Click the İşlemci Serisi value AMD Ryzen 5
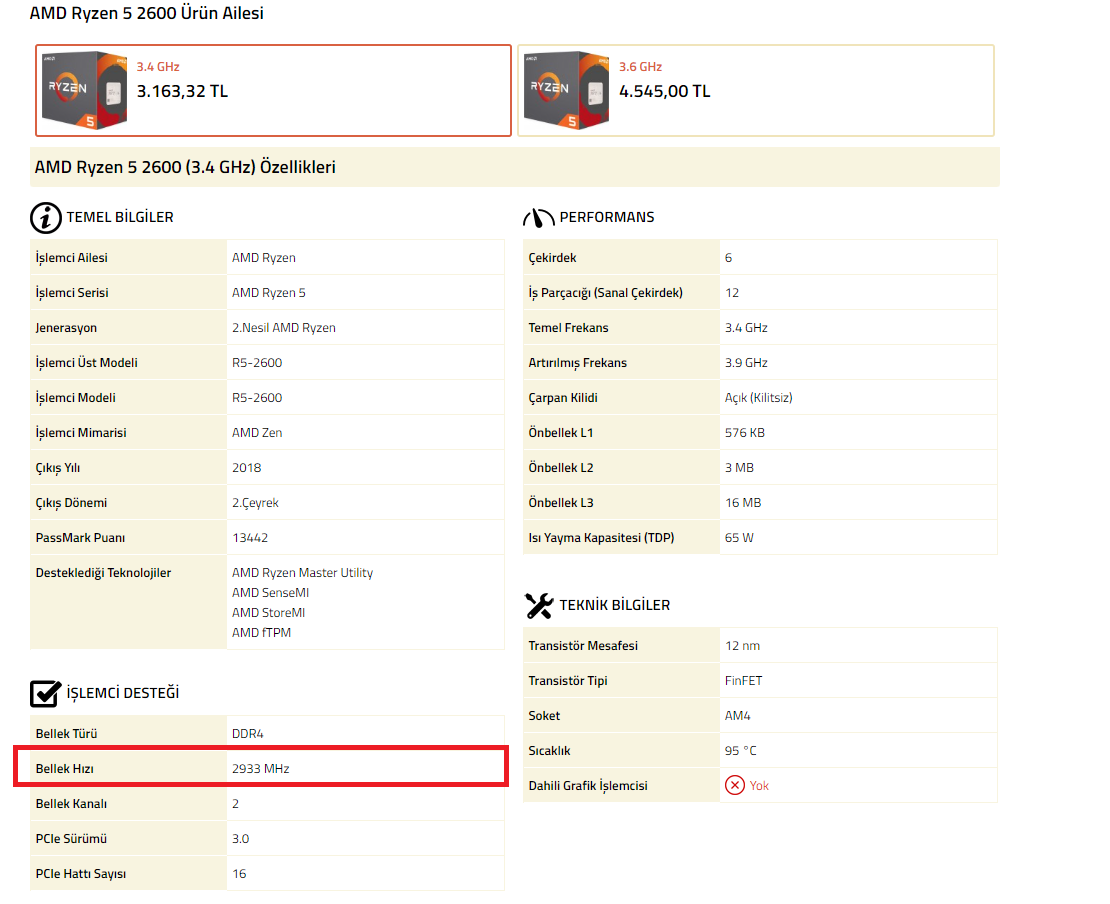Image resolution: width=1110 pixels, height=904 pixels. tap(268, 292)
